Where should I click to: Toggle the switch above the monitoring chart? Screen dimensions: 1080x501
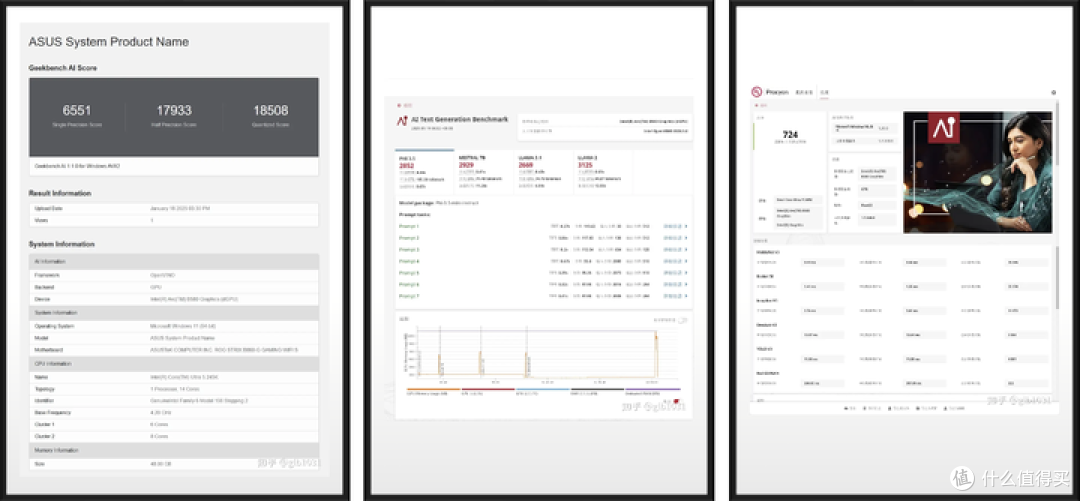coord(683,320)
